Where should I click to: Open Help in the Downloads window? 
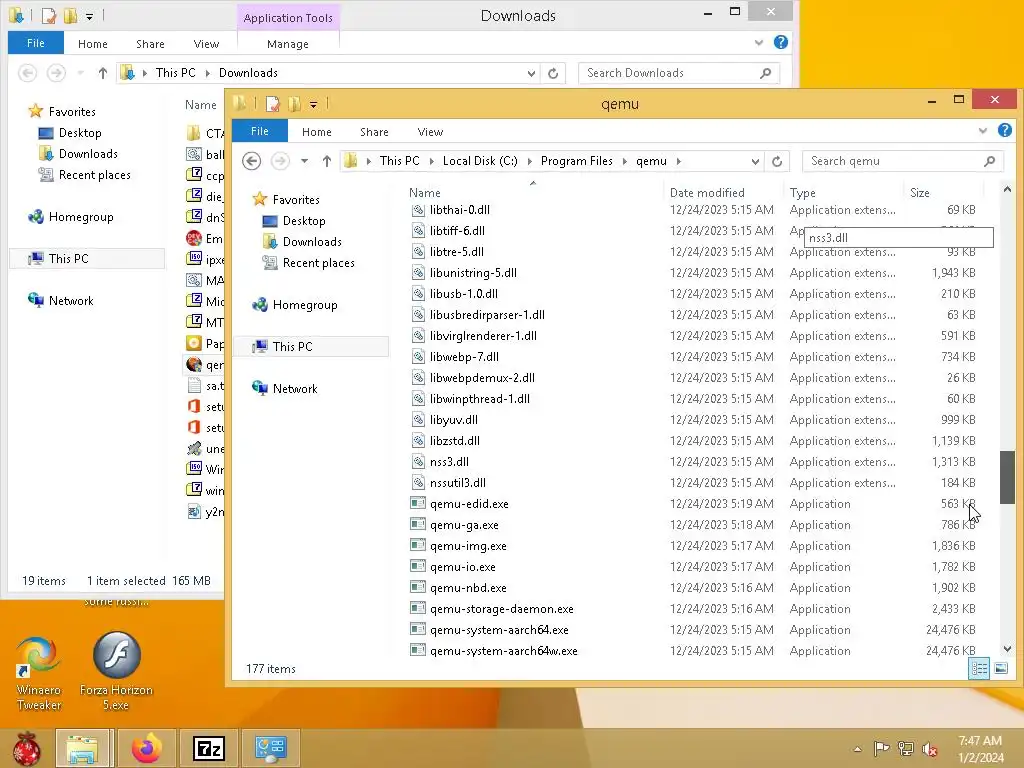tap(780, 42)
